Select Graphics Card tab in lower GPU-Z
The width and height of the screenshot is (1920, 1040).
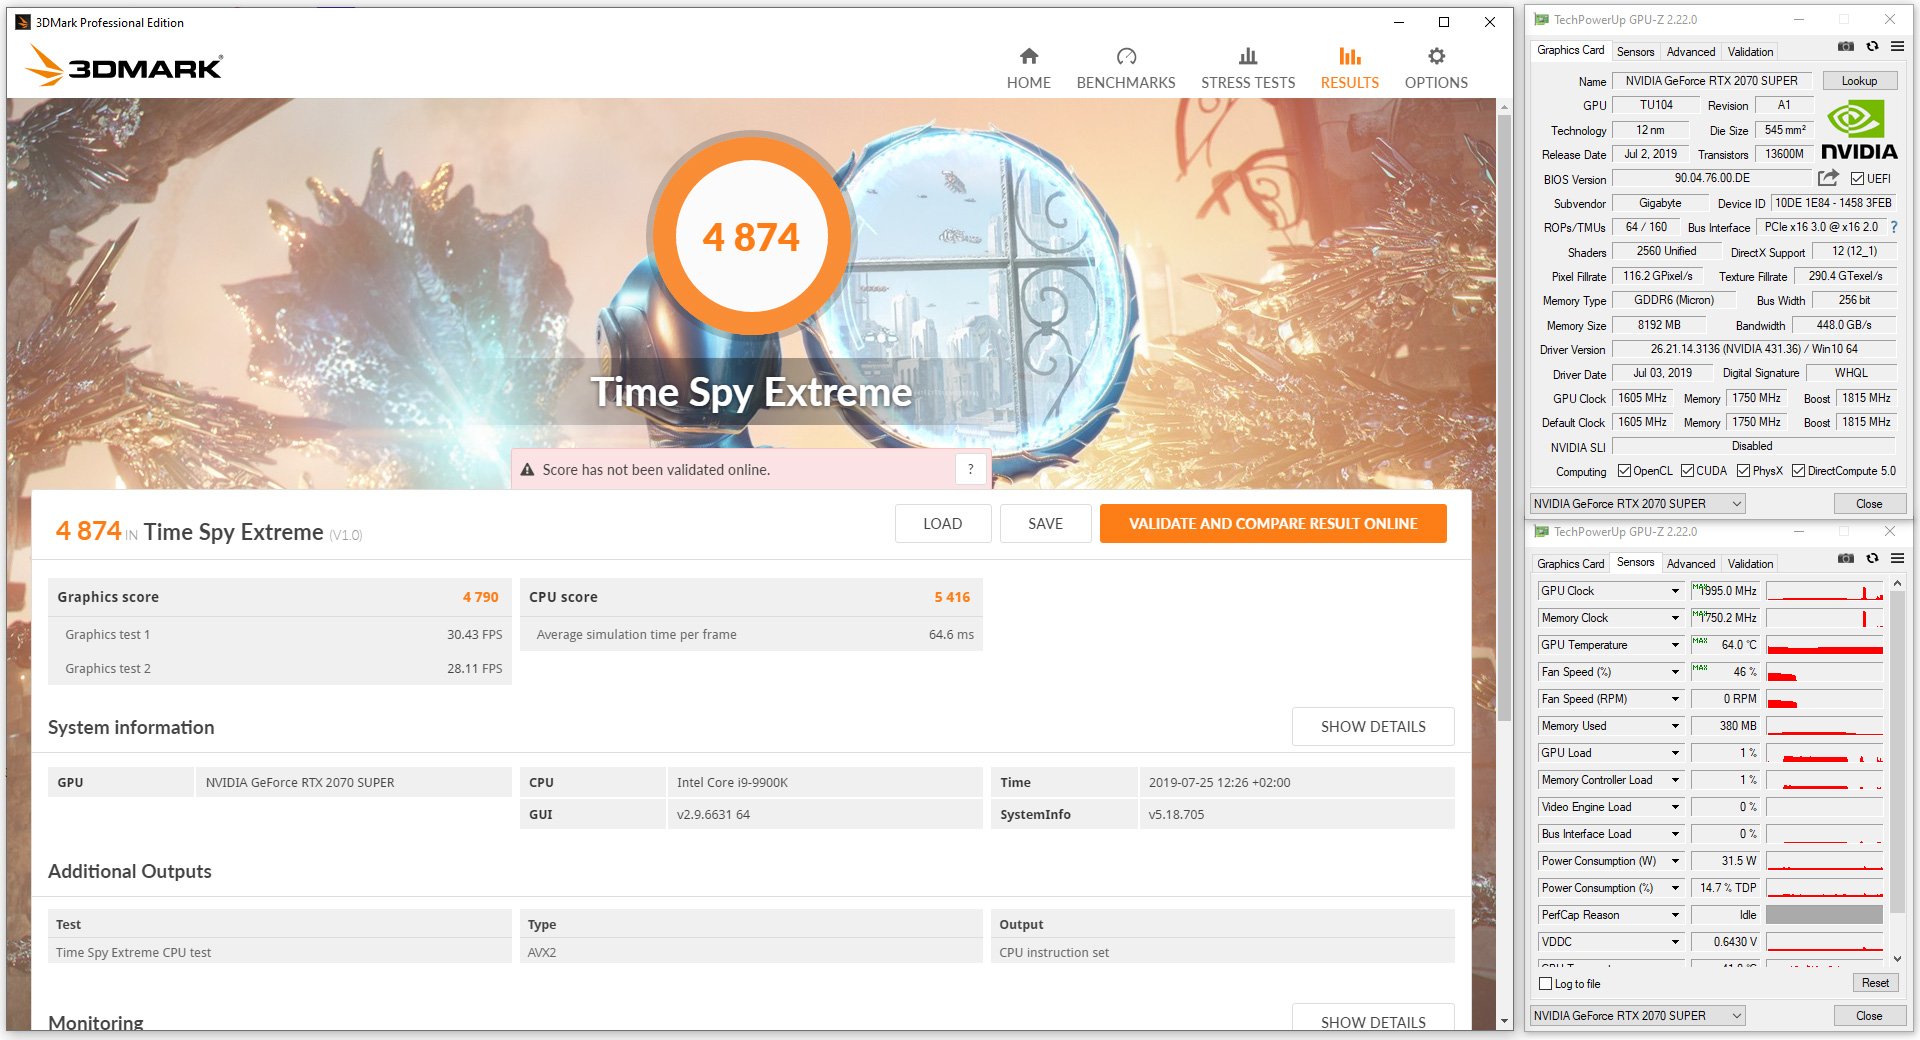[1570, 564]
